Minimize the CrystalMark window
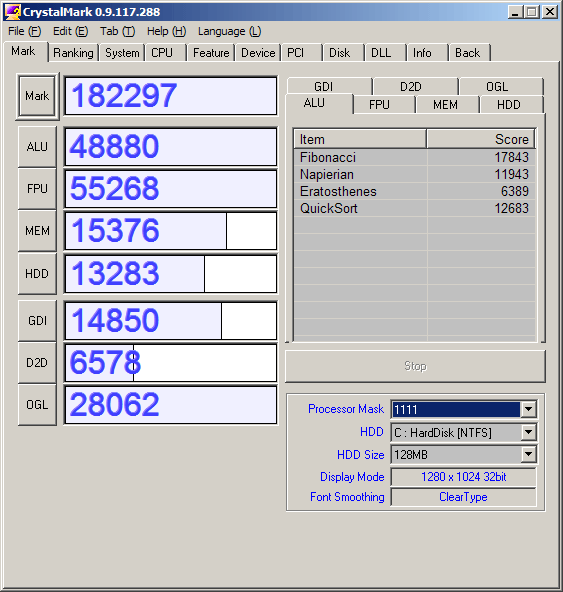 click(515, 12)
